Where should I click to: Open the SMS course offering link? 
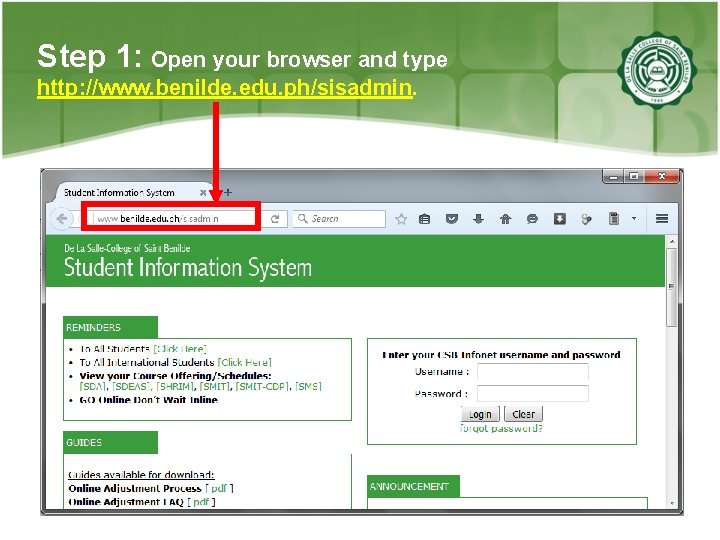pos(308,387)
